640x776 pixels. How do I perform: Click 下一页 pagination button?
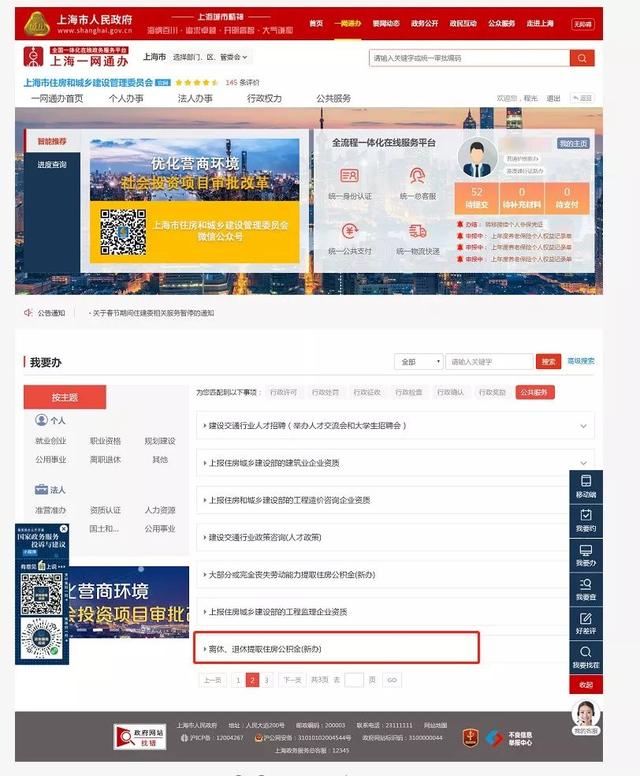pos(292,680)
